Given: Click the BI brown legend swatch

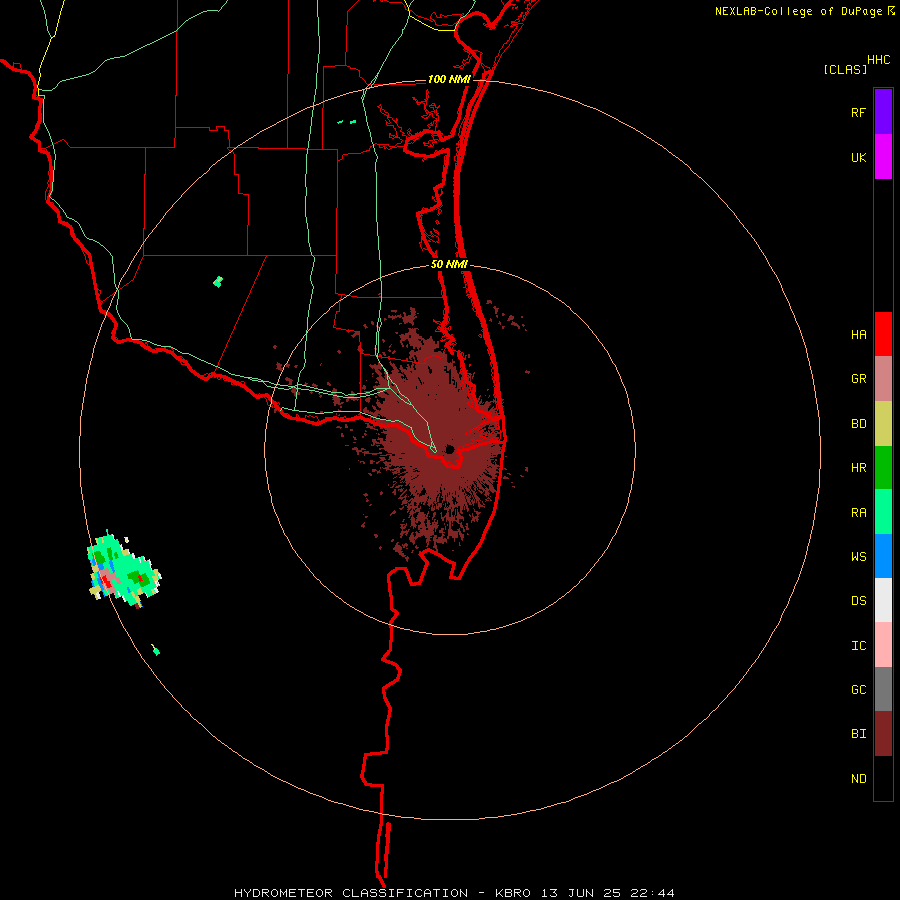Looking at the screenshot, I should click(883, 734).
